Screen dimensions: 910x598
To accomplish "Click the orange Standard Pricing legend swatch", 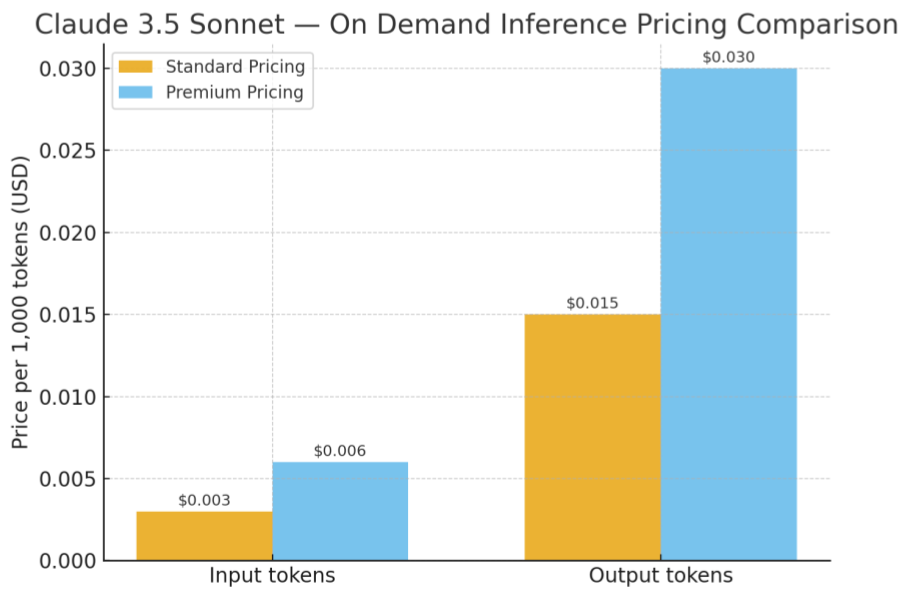I will click(136, 67).
